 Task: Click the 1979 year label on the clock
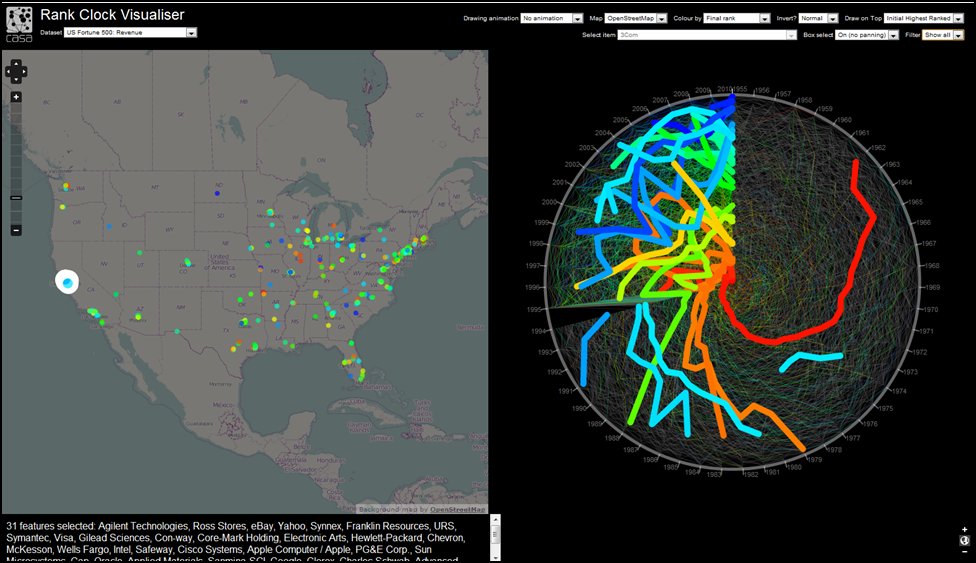tap(815, 460)
